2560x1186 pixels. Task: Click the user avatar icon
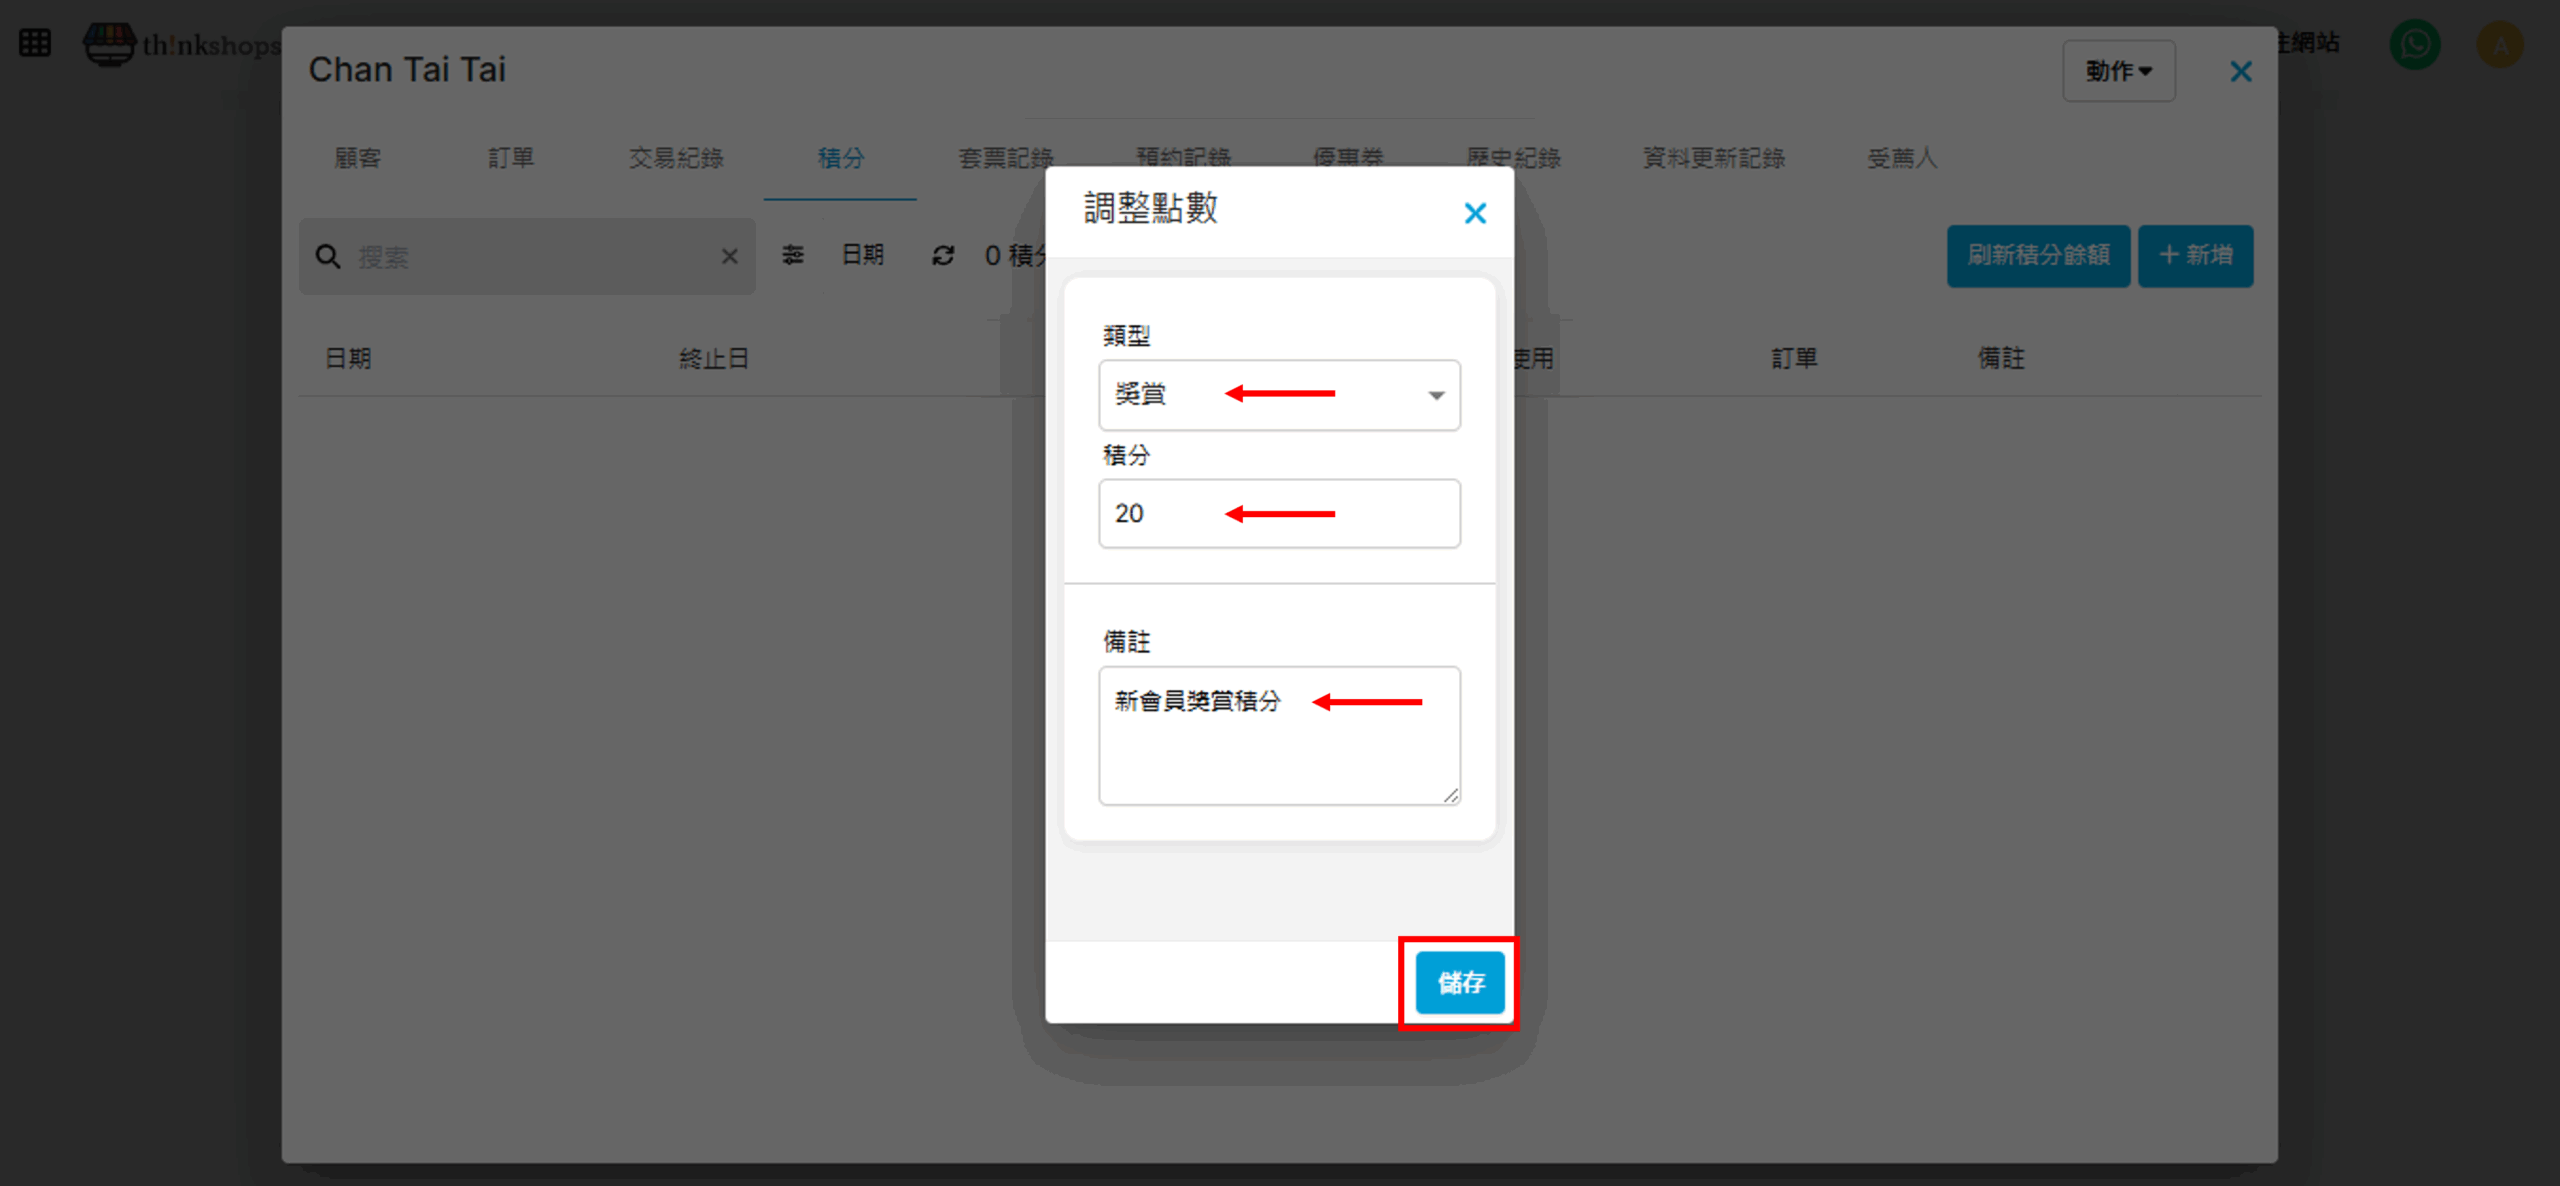pyautogui.click(x=2499, y=44)
